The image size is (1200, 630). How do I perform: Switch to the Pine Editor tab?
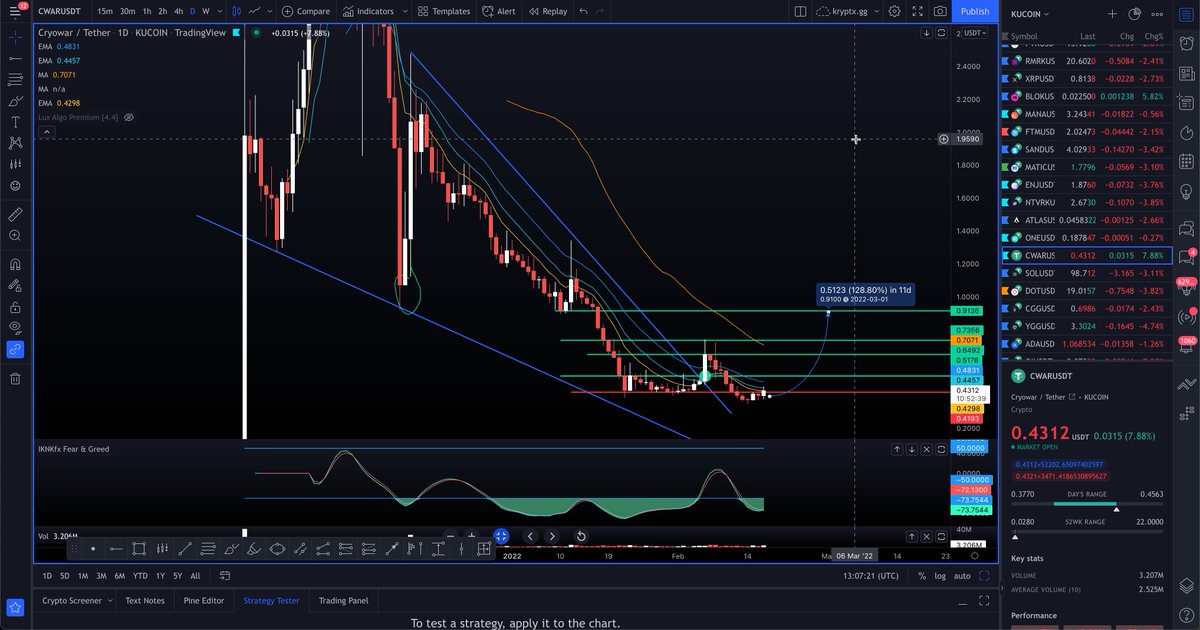[x=203, y=600]
